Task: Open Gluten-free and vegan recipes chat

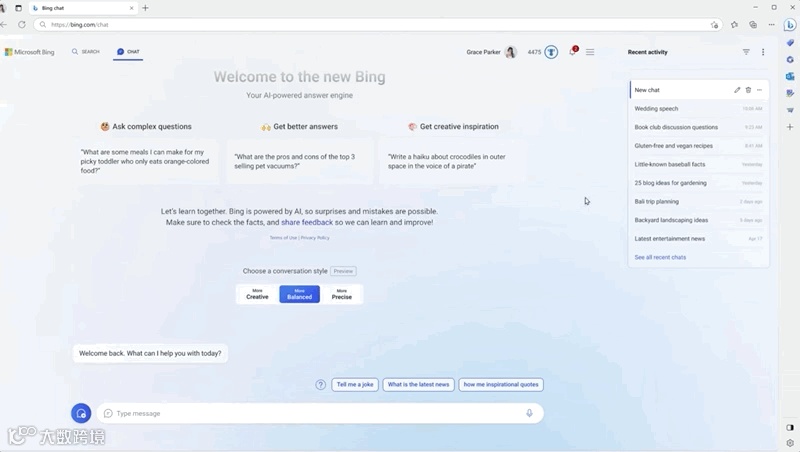Action: tap(698, 146)
